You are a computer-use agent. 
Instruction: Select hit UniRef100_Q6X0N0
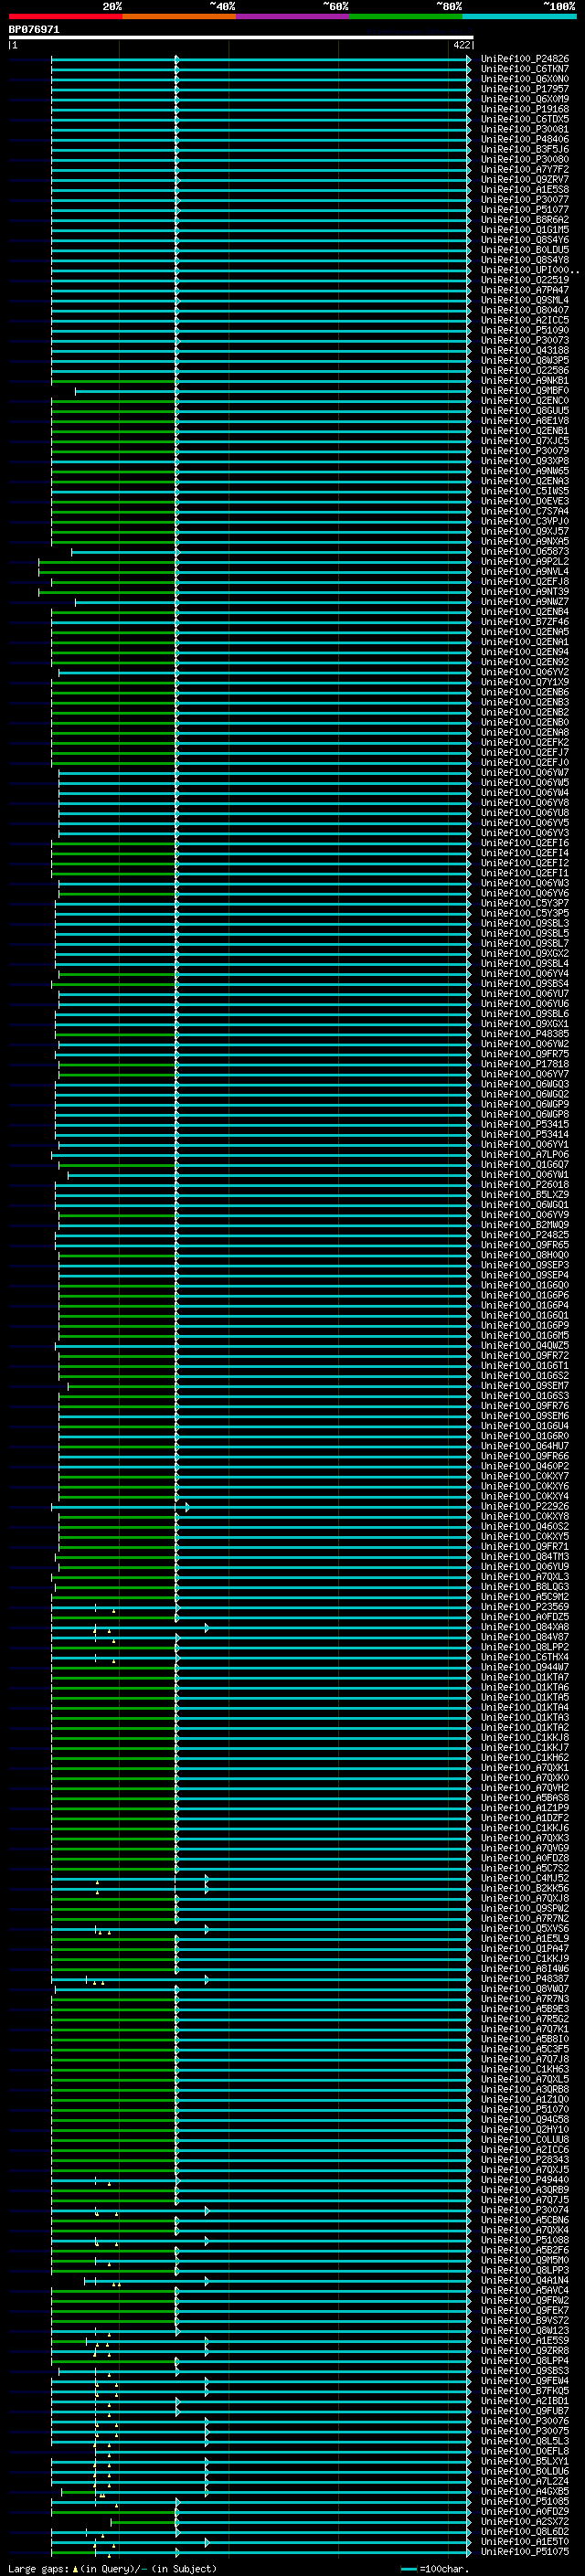pos(524,79)
